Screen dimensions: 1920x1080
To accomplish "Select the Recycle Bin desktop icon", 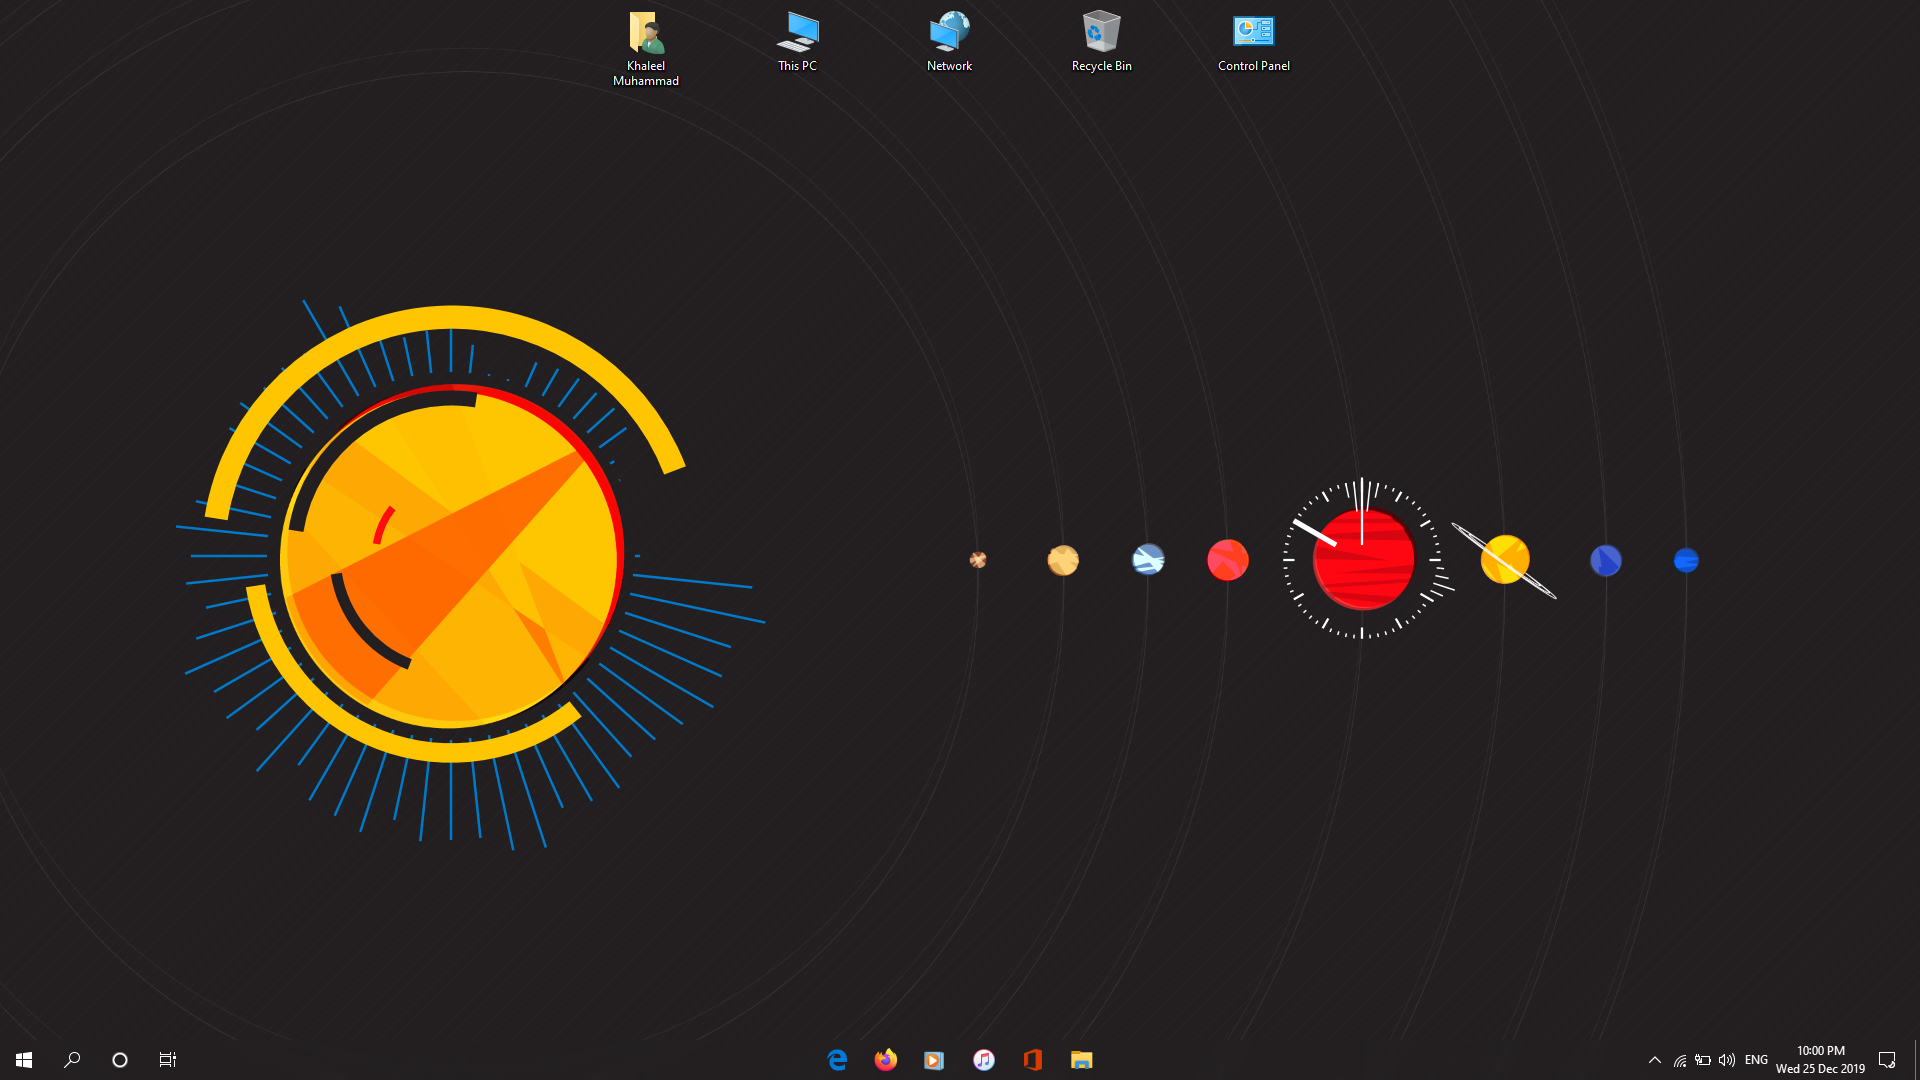I will pyautogui.click(x=1101, y=41).
